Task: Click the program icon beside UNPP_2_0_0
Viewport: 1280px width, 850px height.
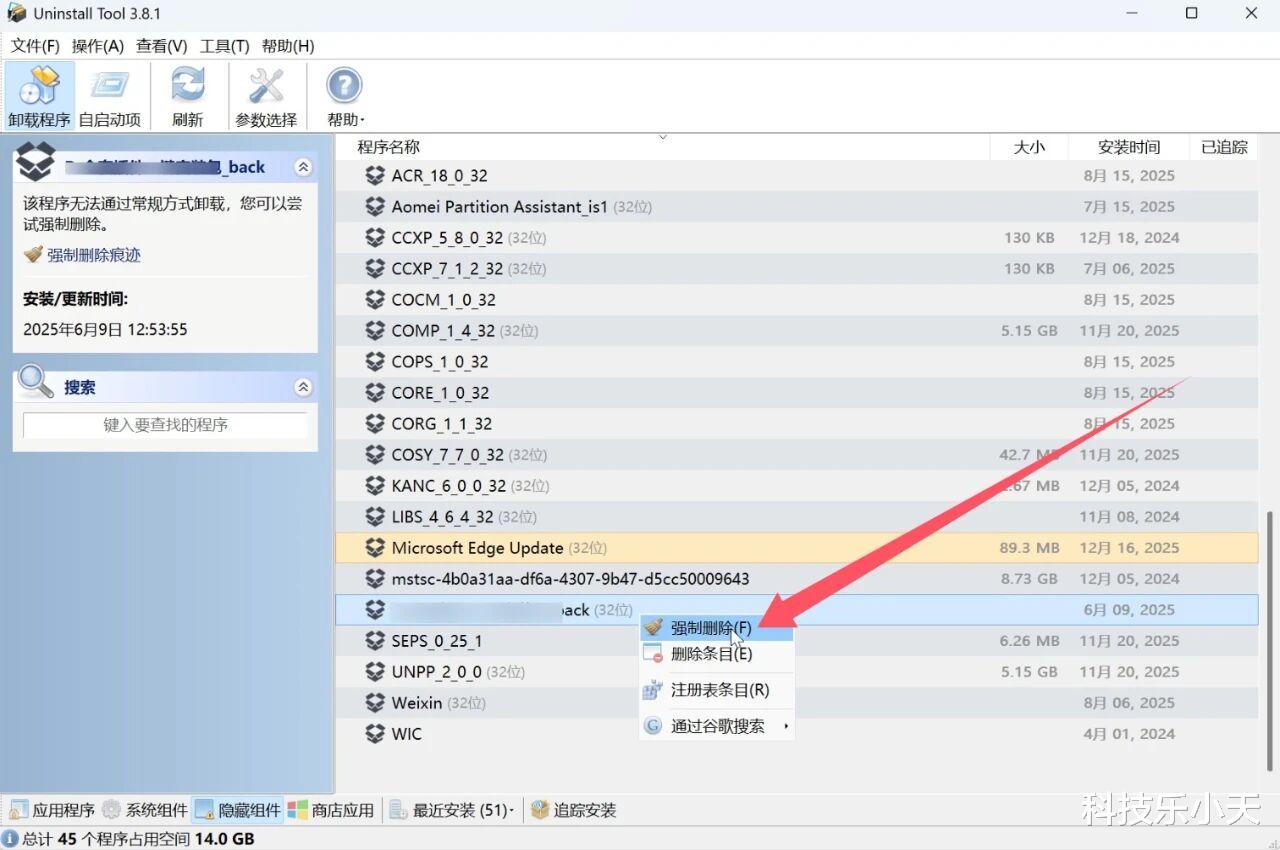Action: tap(375, 672)
